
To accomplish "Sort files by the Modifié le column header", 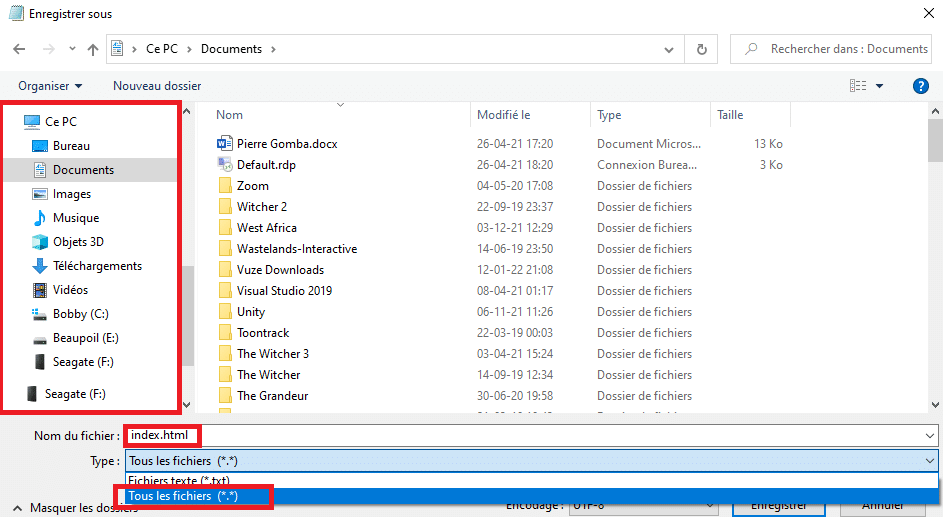I will click(504, 115).
